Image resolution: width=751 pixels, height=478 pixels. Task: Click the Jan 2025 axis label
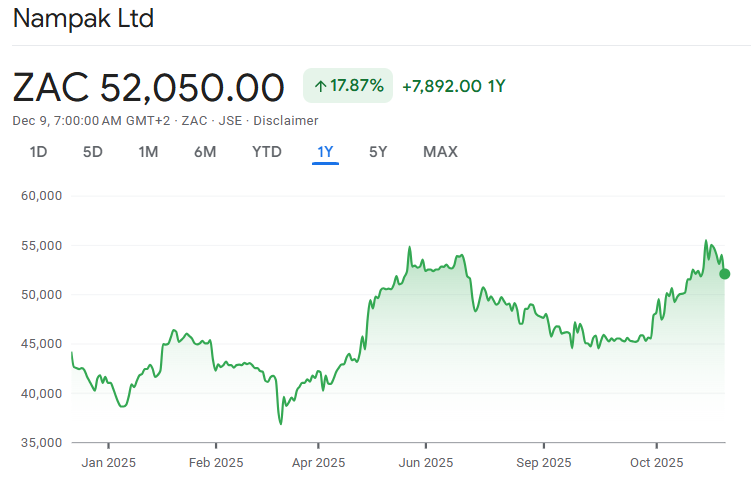click(x=108, y=462)
